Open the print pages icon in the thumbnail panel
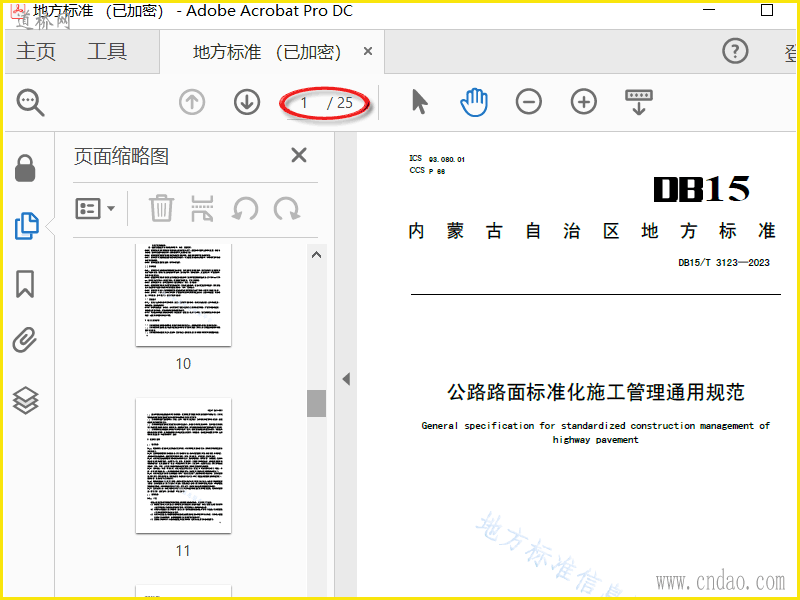 pos(202,208)
